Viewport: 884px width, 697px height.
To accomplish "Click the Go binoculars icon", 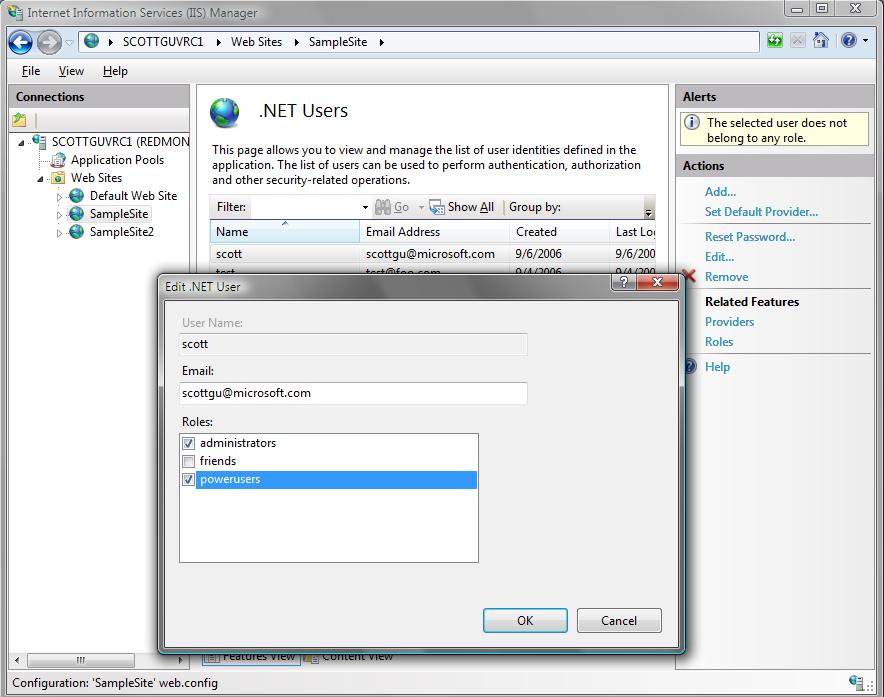I will coord(383,207).
